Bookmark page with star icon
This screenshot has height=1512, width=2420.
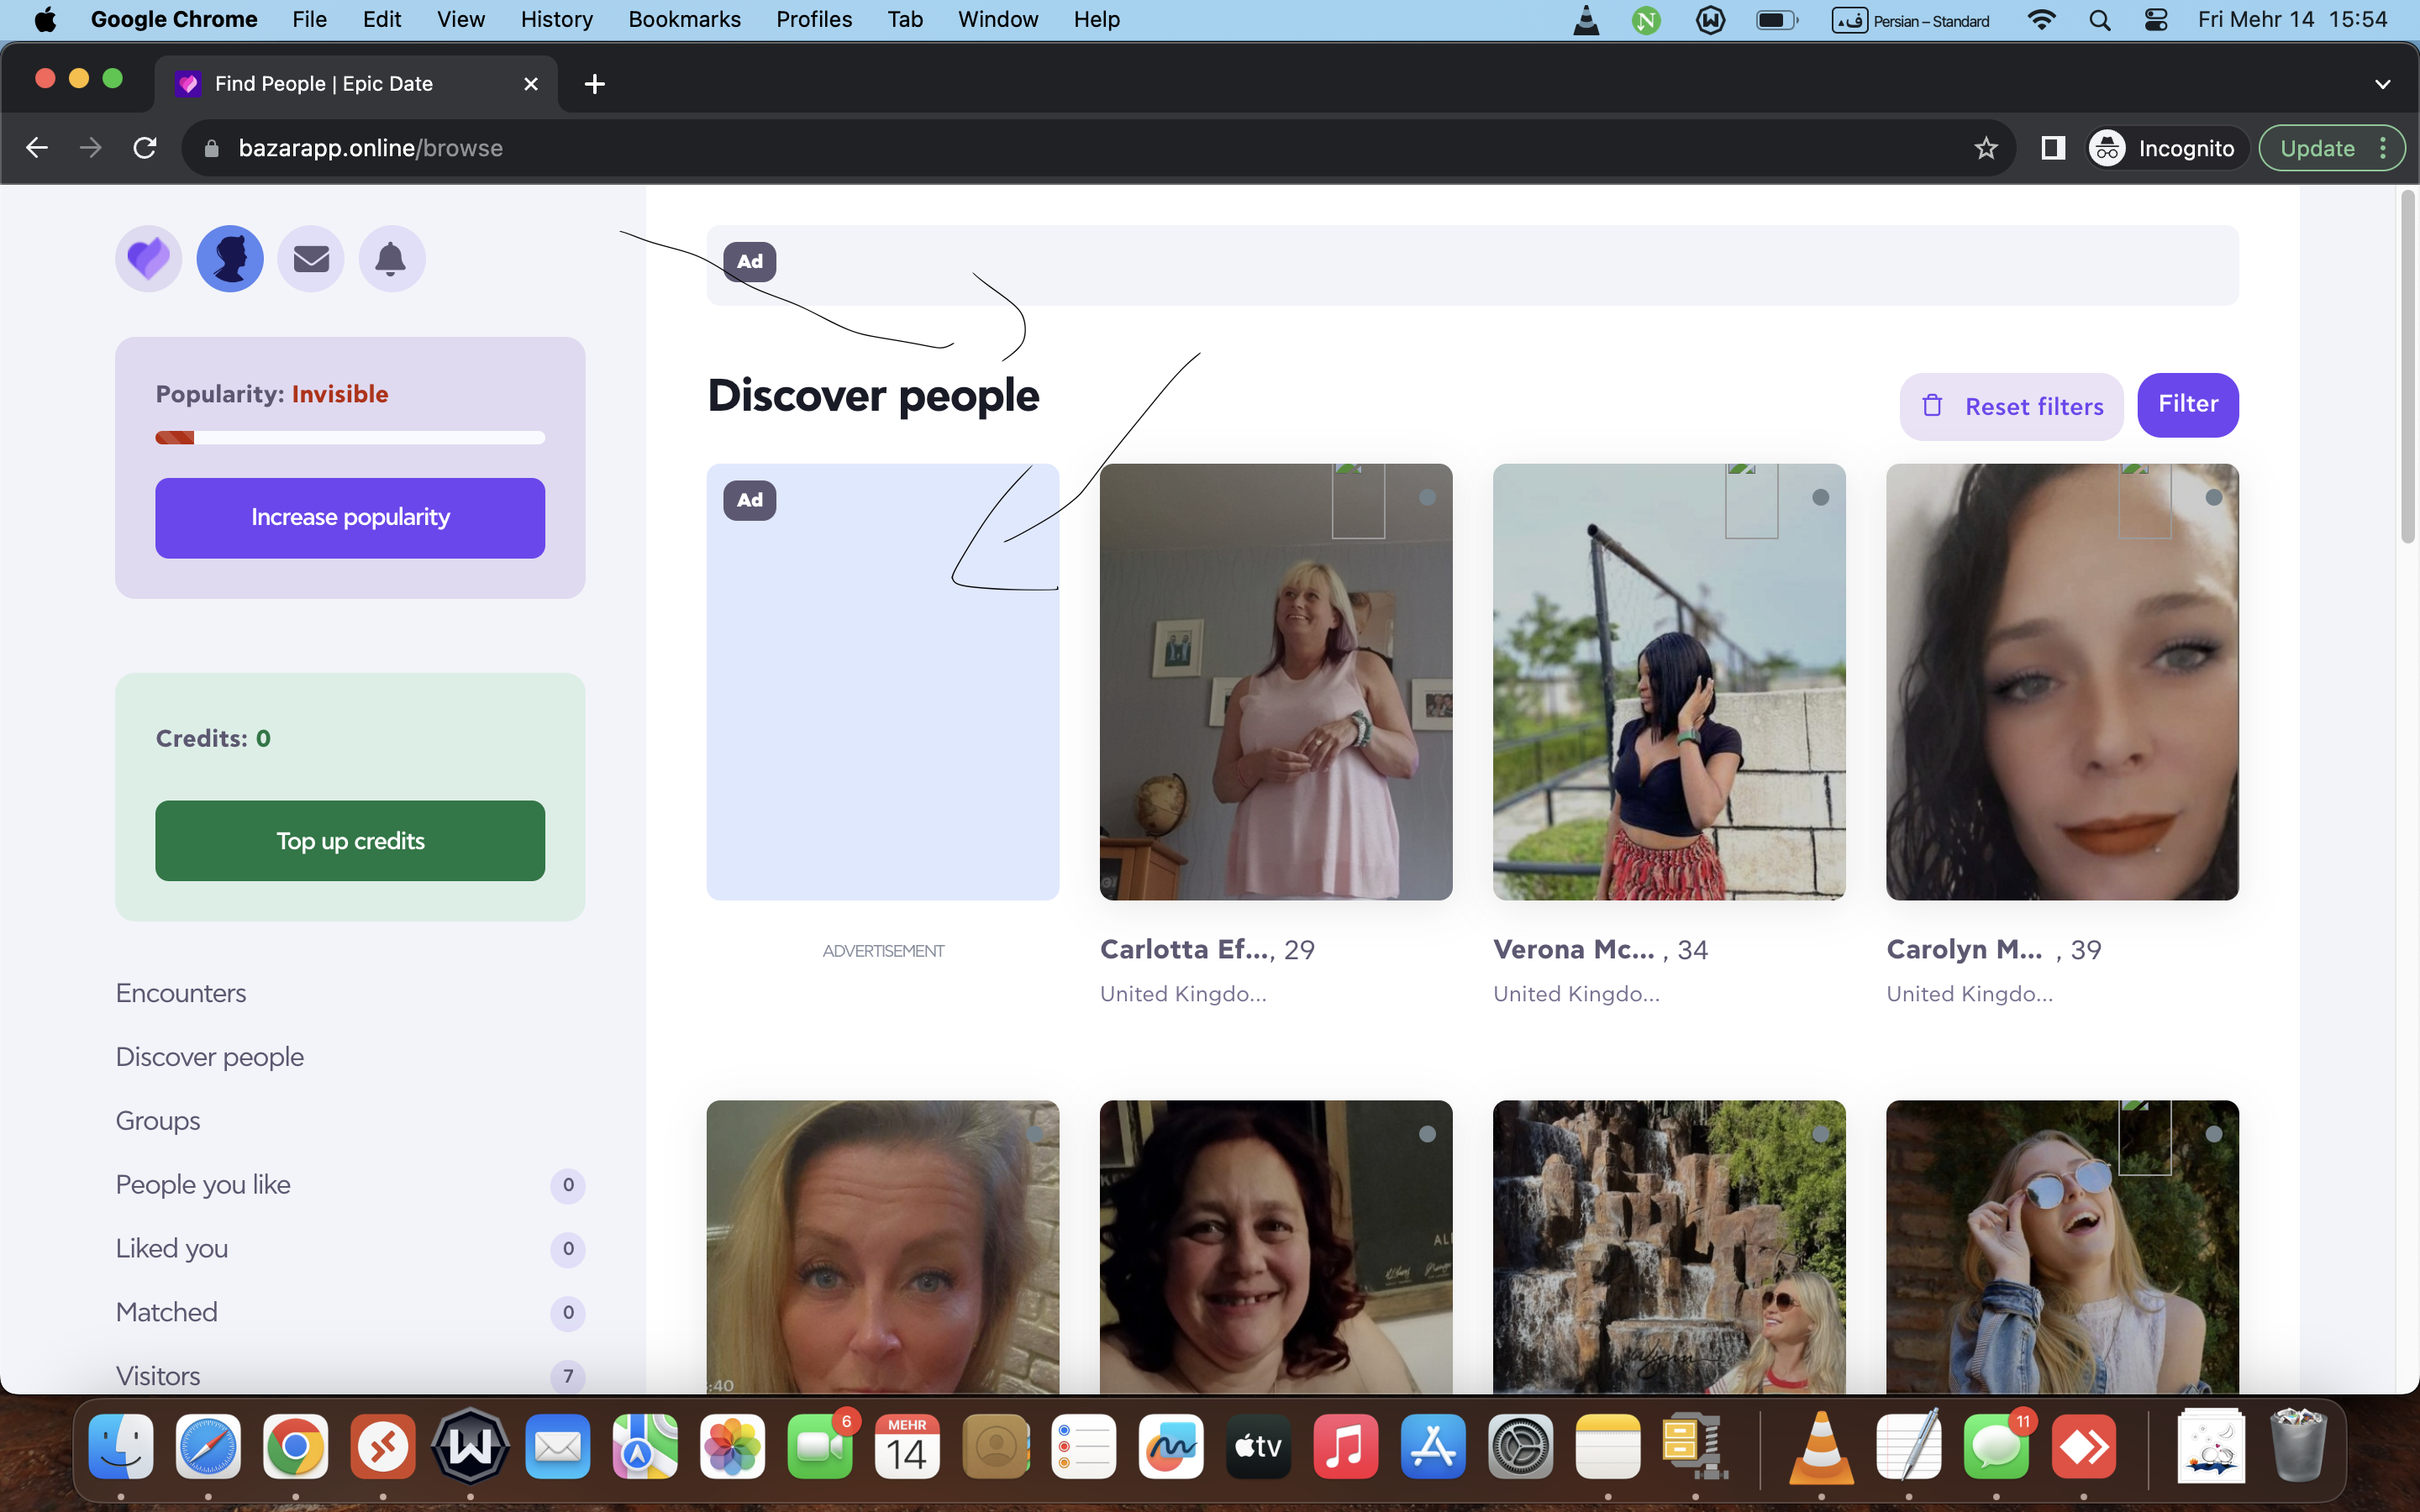(1986, 148)
